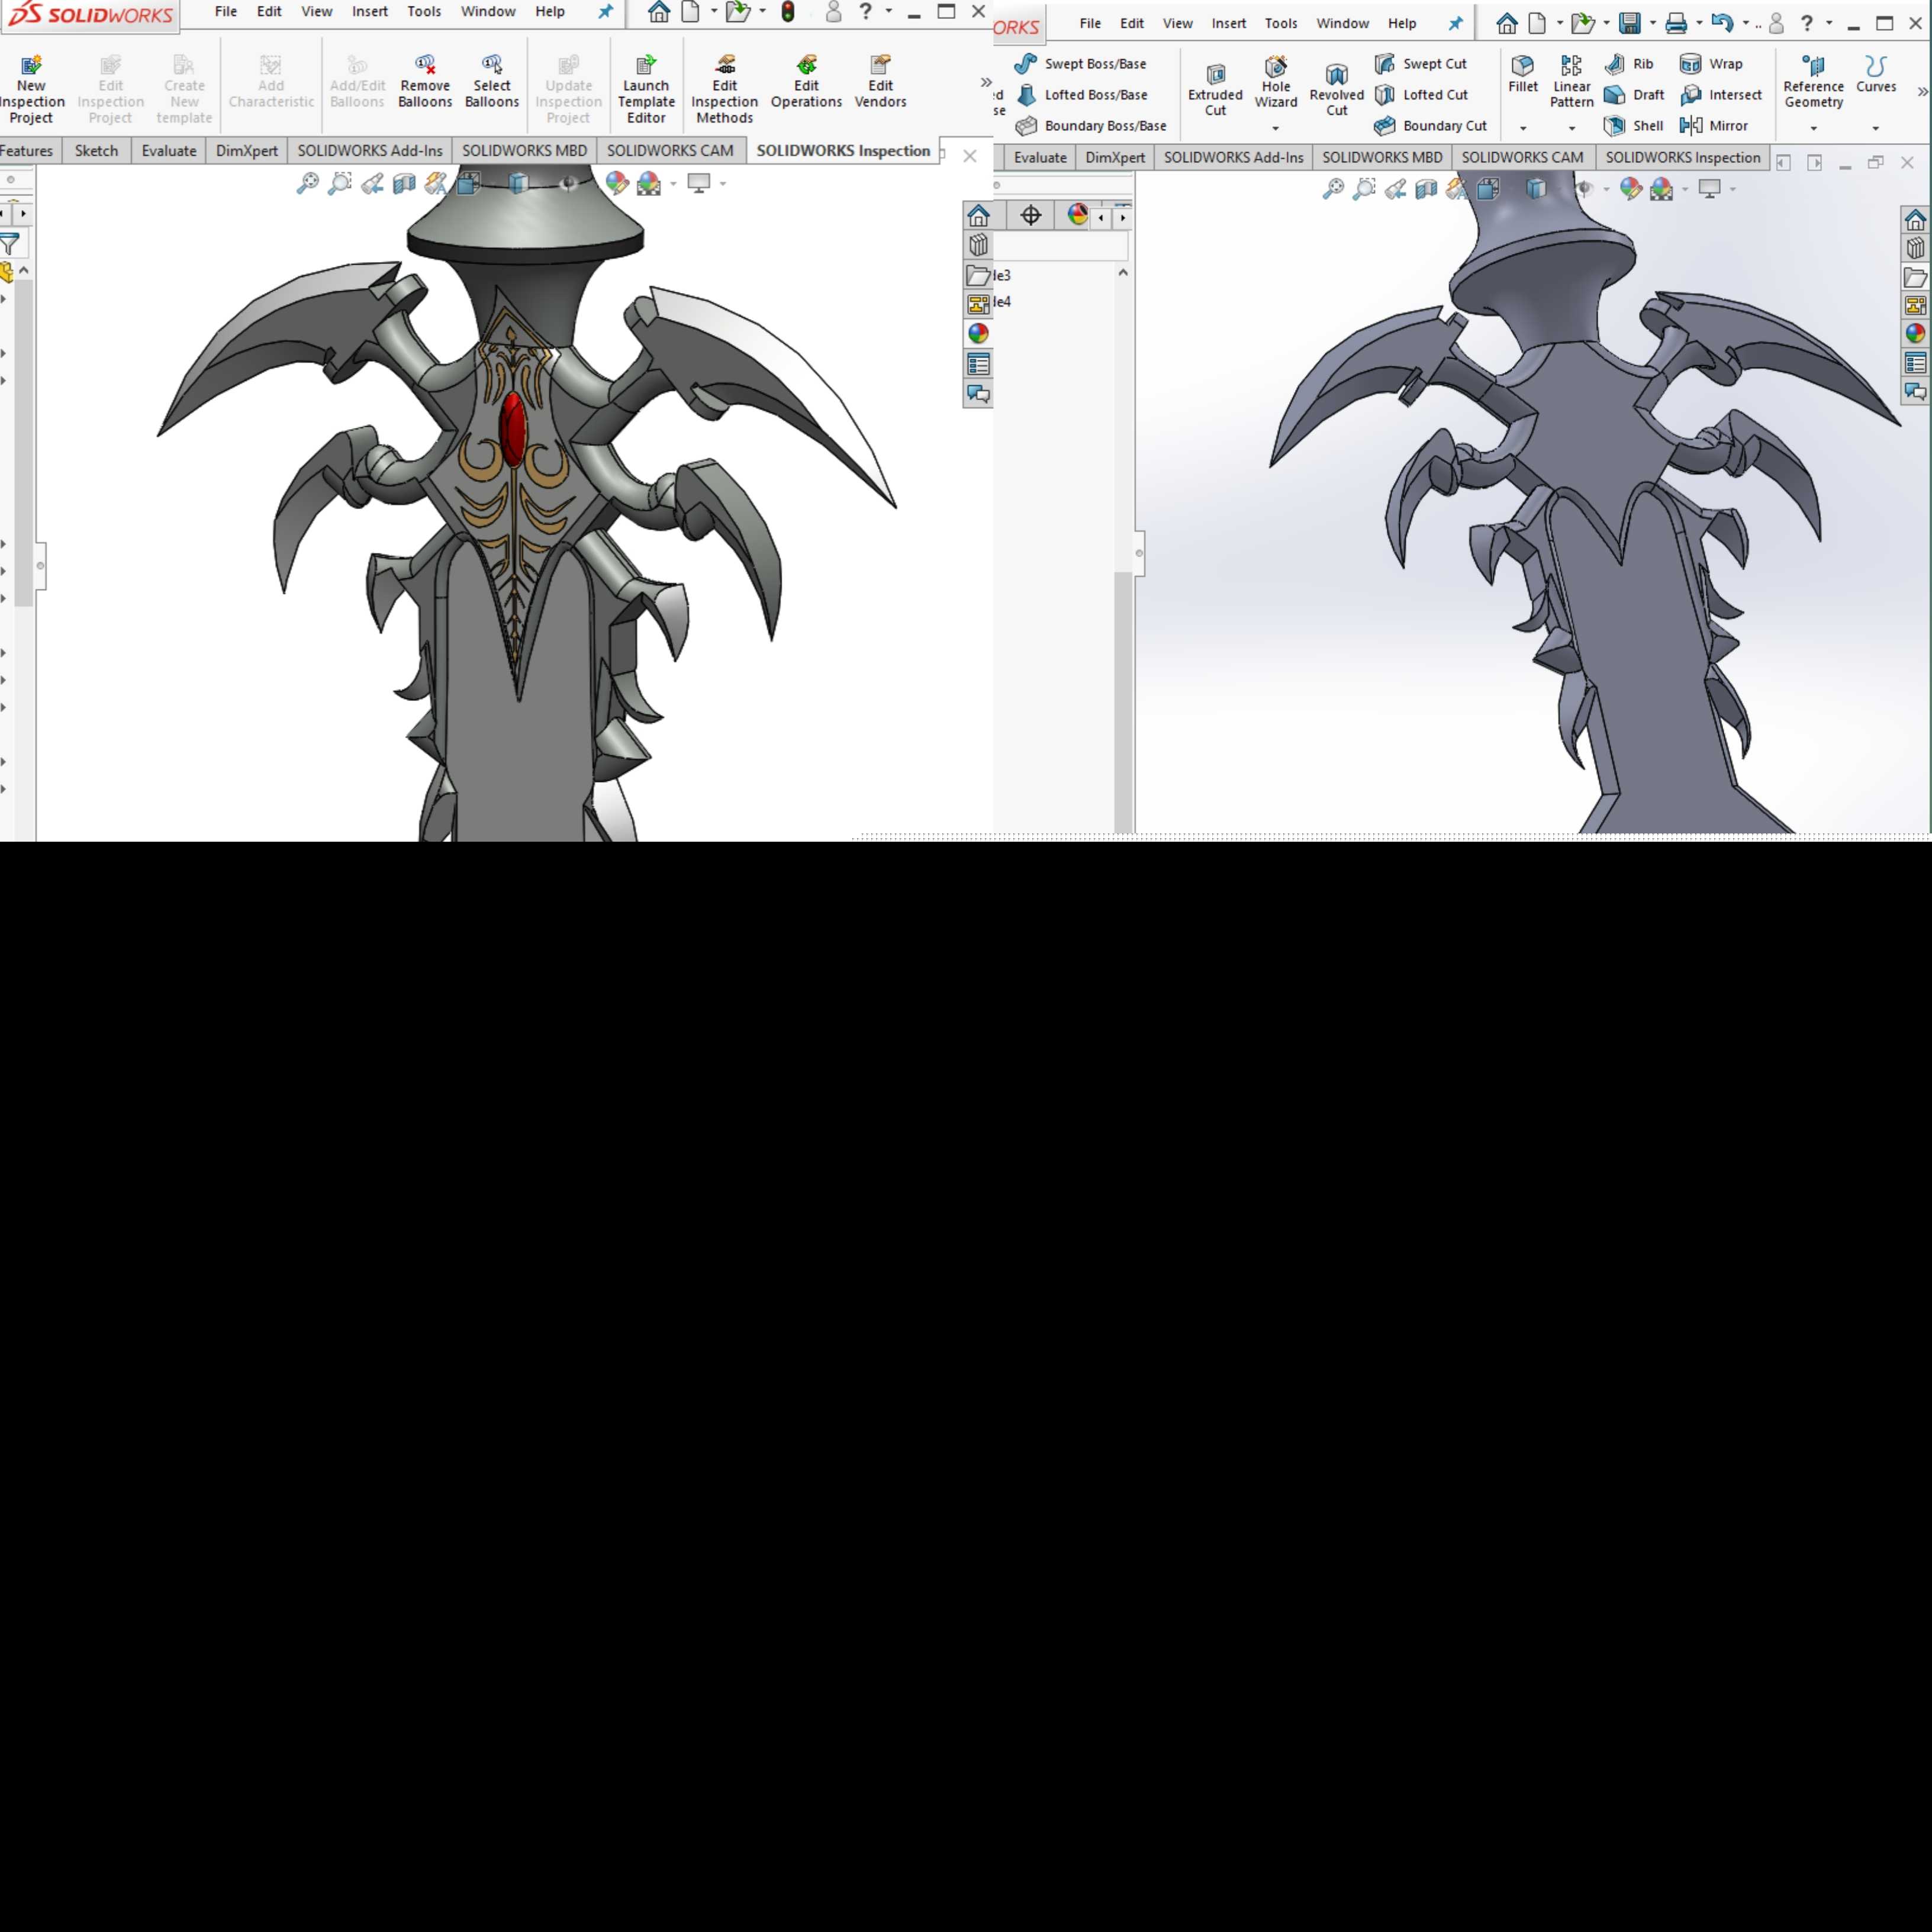The width and height of the screenshot is (1932, 1932).
Task: Toggle the menu pin in left window
Action: pos(605,12)
